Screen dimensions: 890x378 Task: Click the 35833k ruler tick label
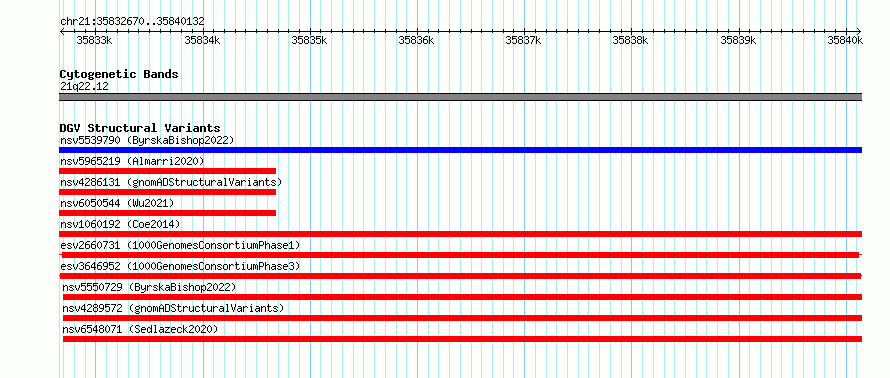tap(94, 40)
